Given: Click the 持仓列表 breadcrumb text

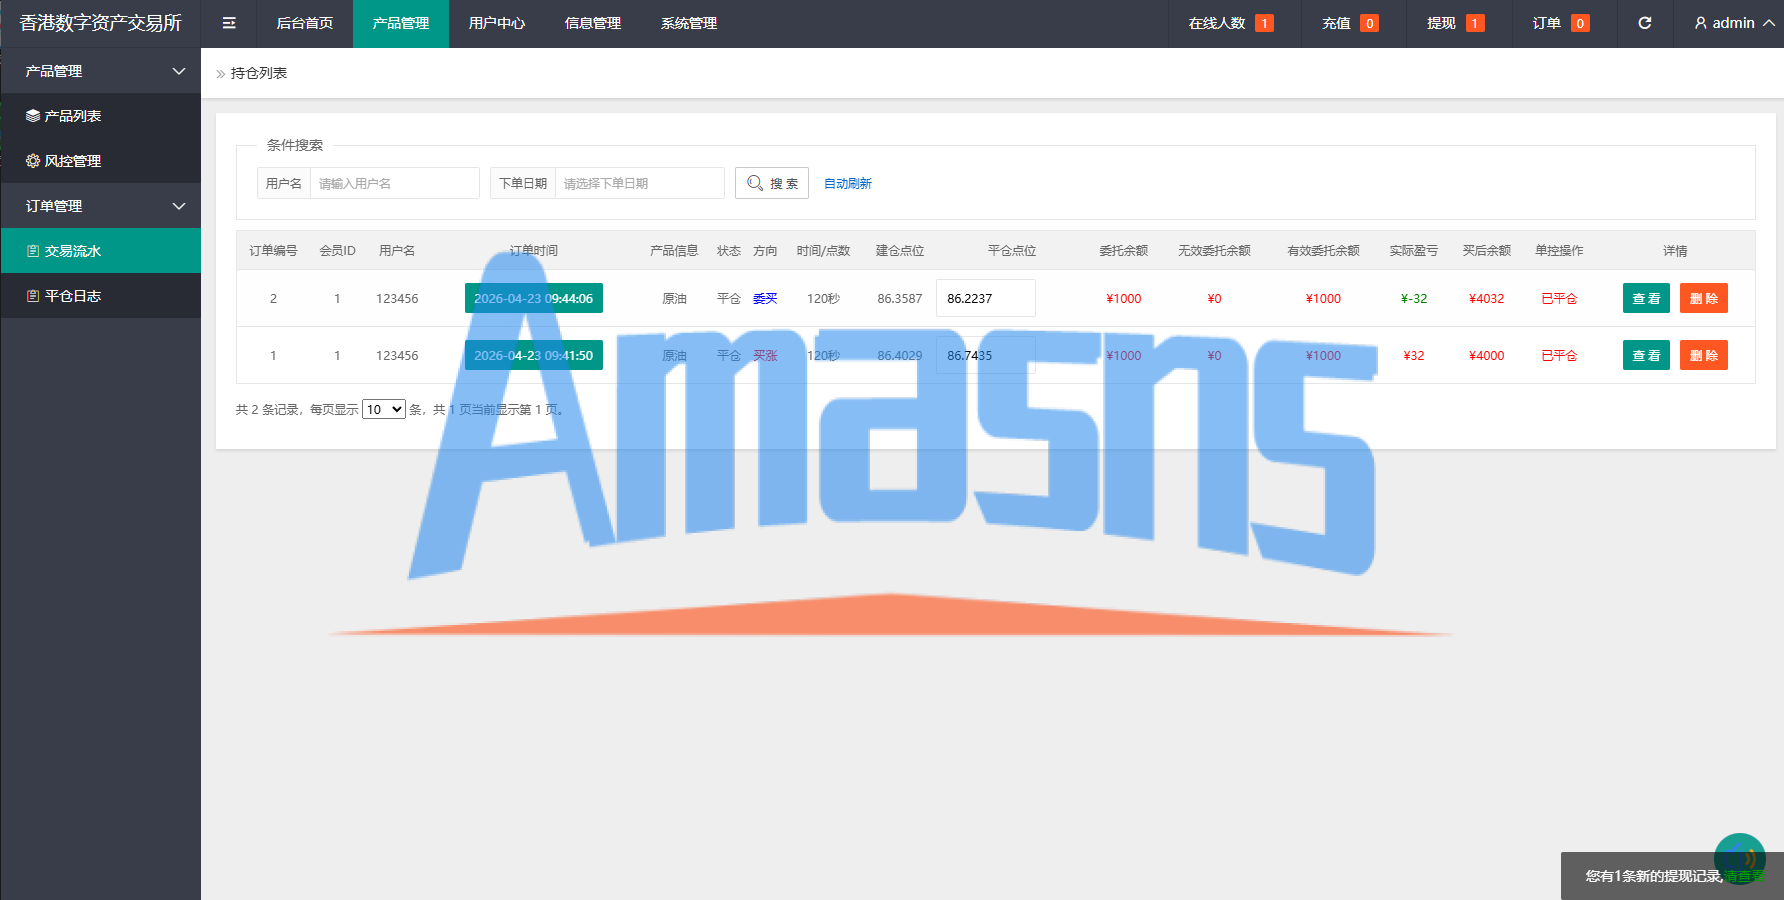Looking at the screenshot, I should coord(259,73).
